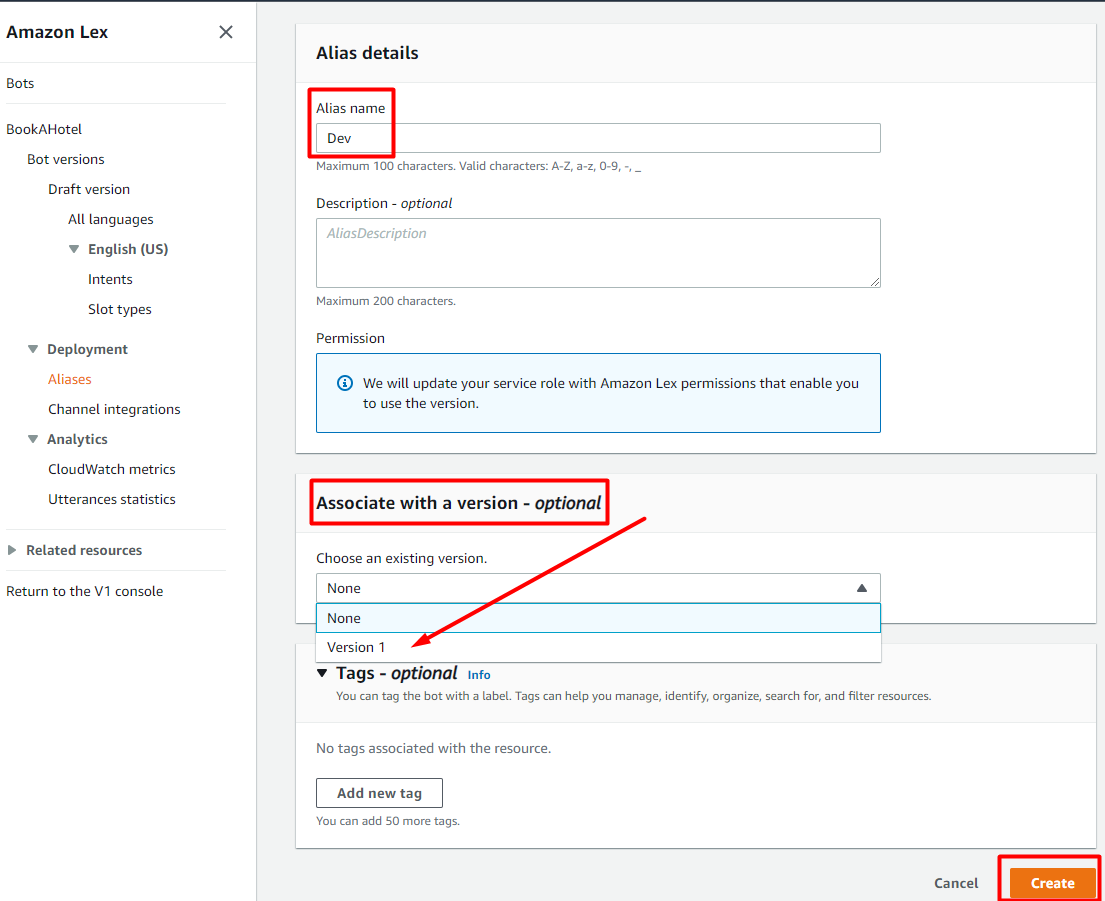Select Version 1 from the version dropdown
Viewport: 1105px width, 901px height.
point(355,648)
